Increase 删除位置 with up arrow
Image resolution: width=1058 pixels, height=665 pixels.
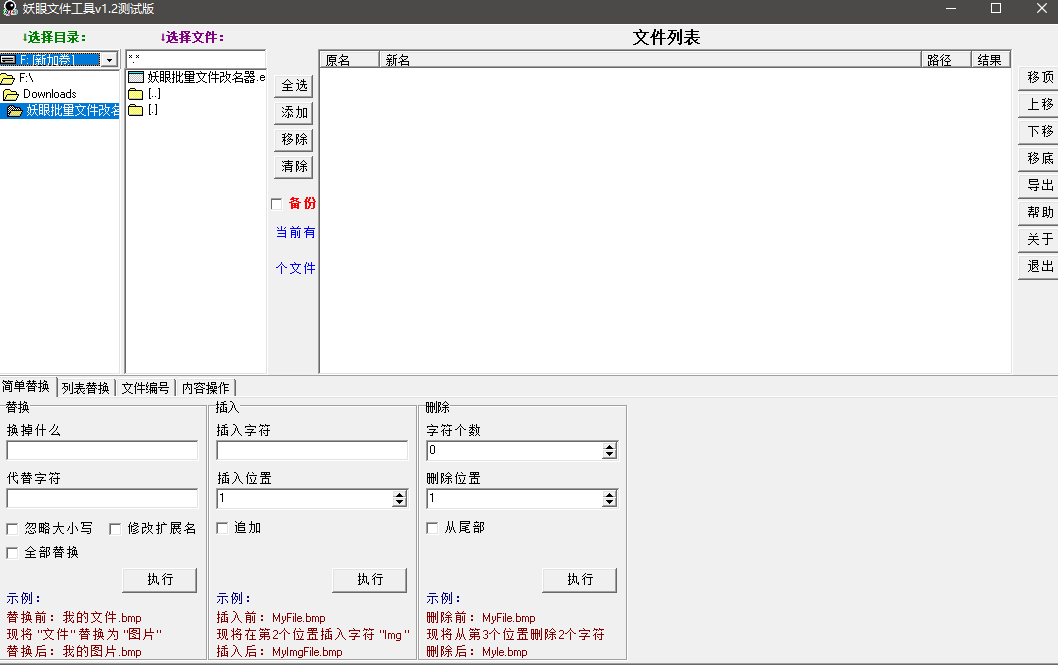(x=609, y=495)
